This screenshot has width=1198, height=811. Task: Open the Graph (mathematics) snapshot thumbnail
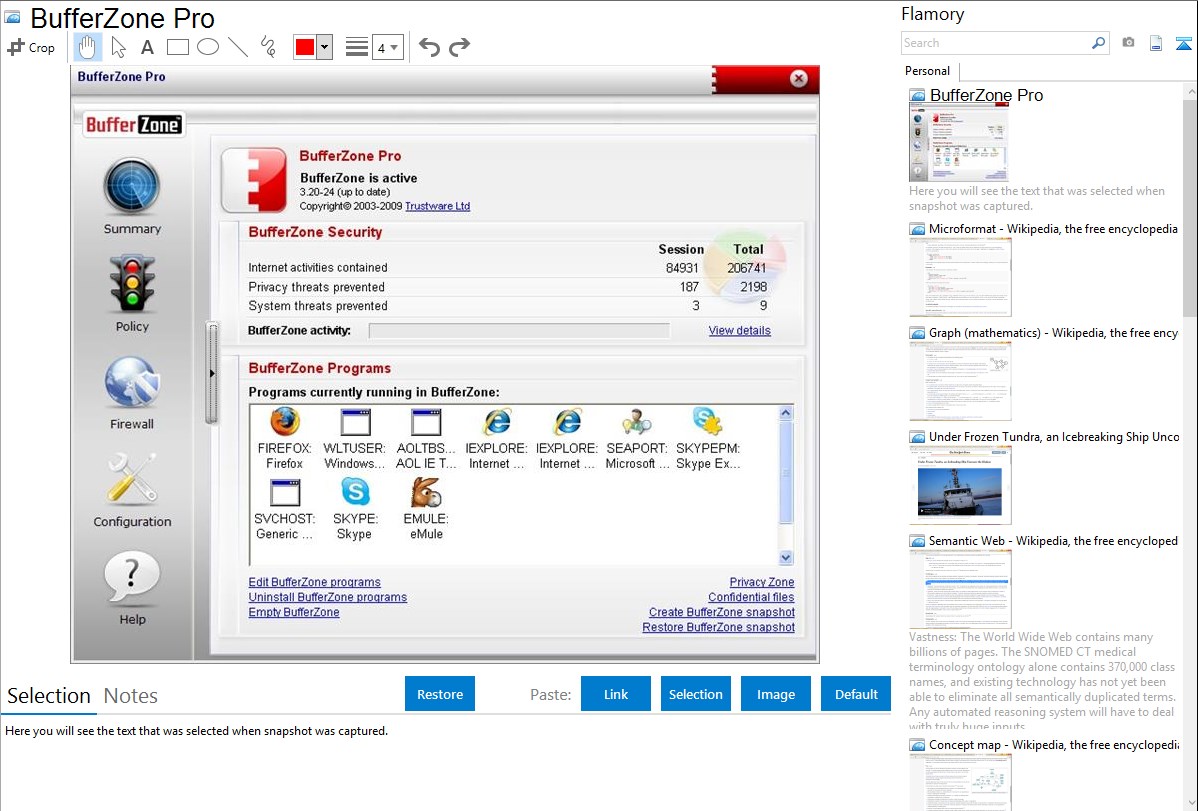[x=960, y=381]
